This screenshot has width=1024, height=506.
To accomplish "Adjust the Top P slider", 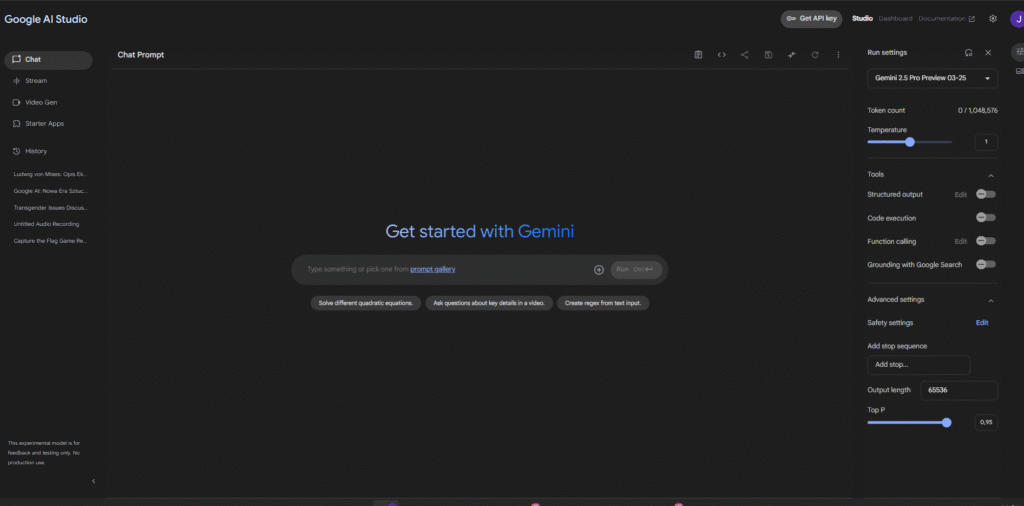I will coord(910,422).
